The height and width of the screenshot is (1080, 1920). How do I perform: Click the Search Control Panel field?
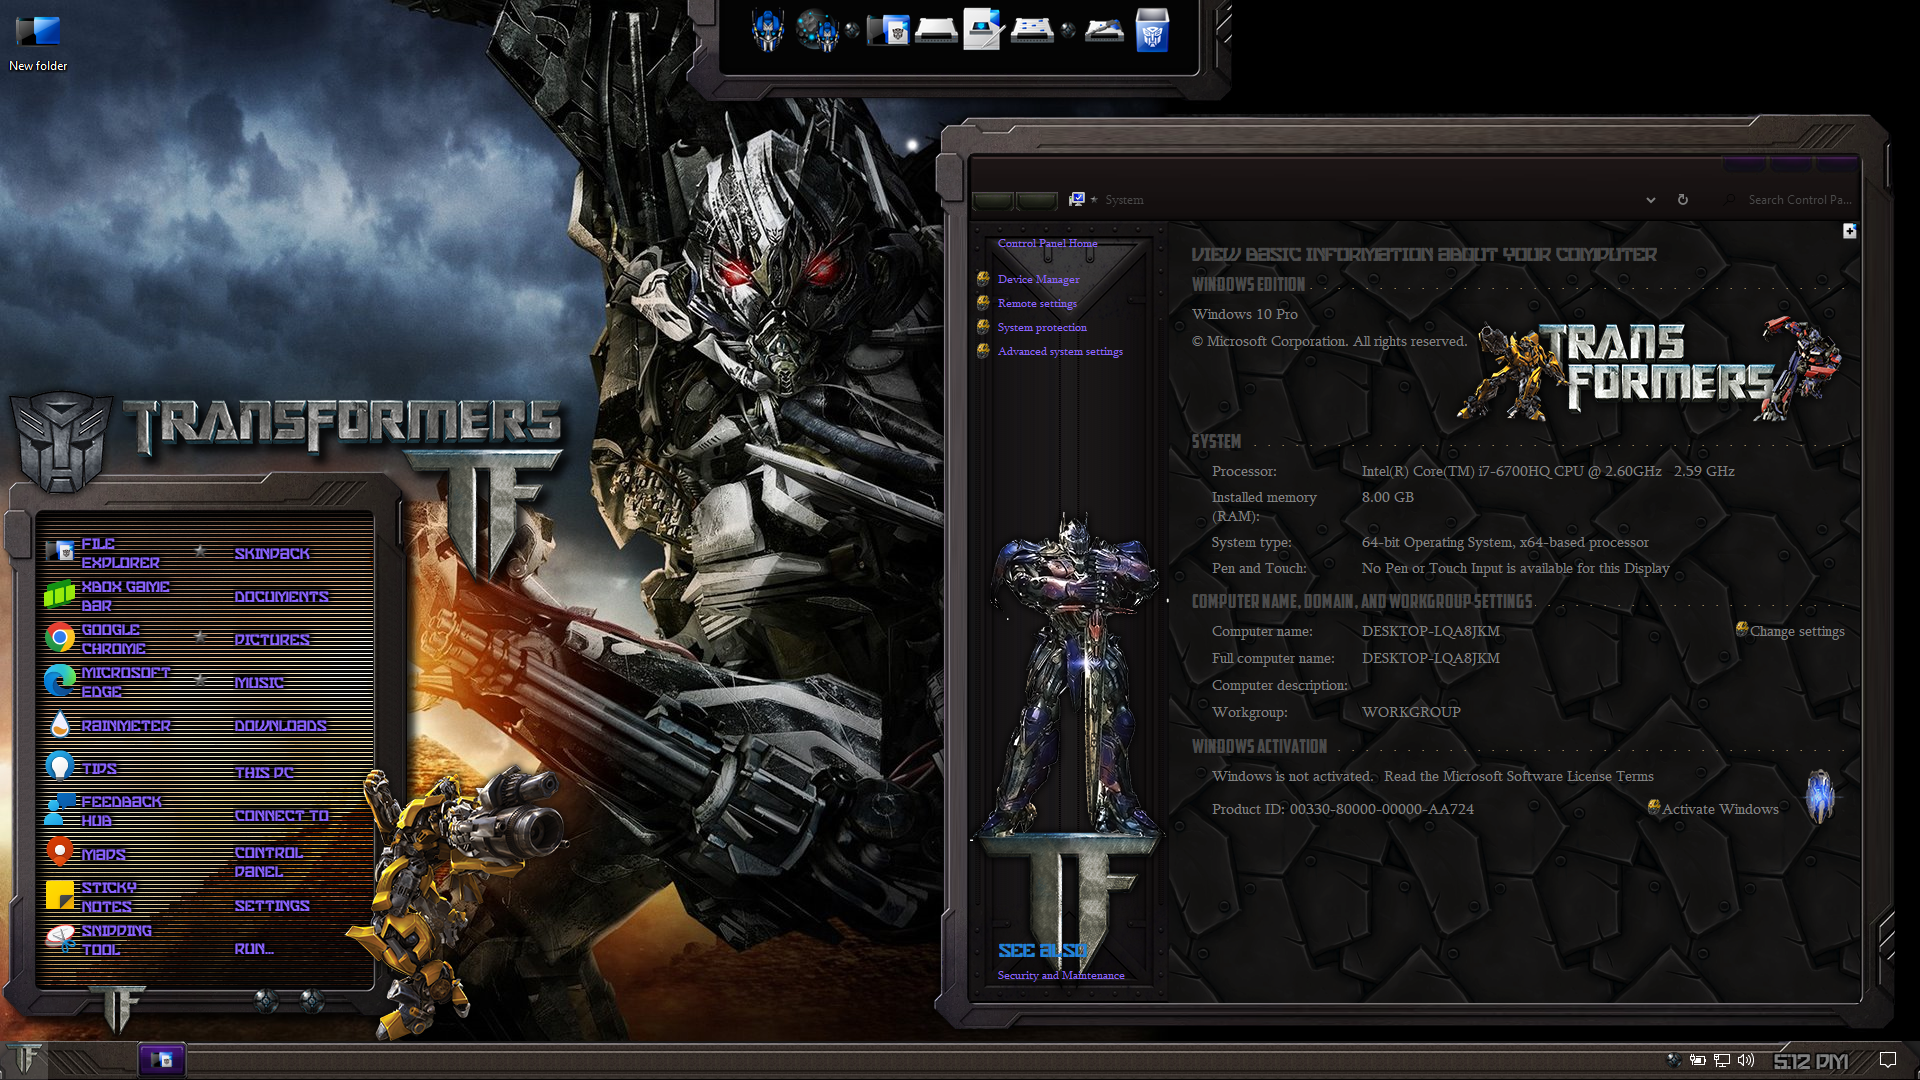click(1798, 200)
